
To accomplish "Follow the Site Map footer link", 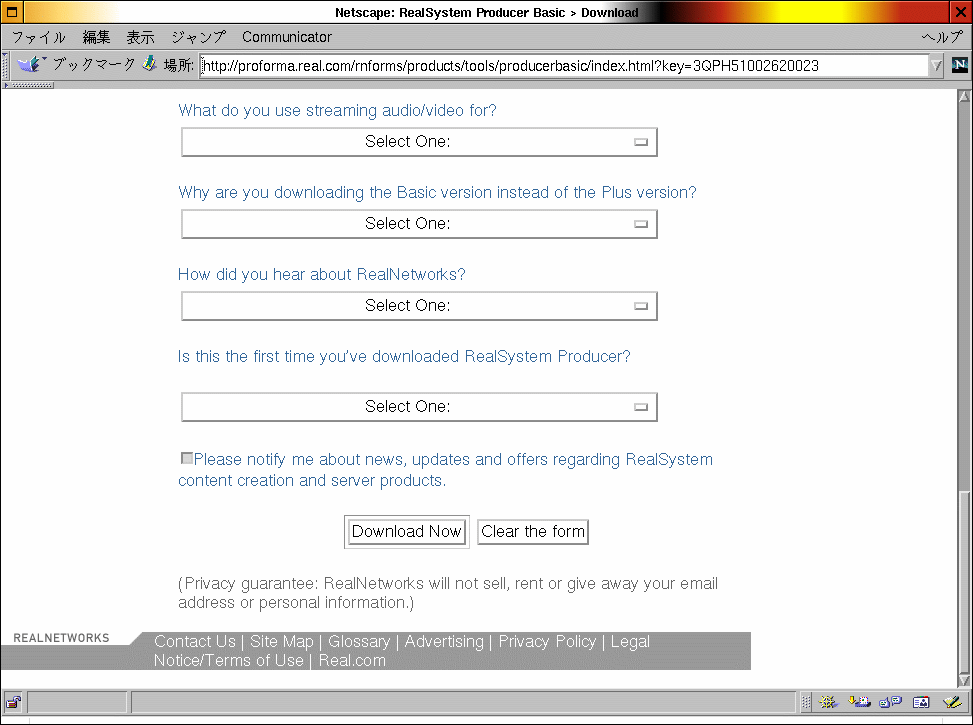I will click(x=282, y=641).
